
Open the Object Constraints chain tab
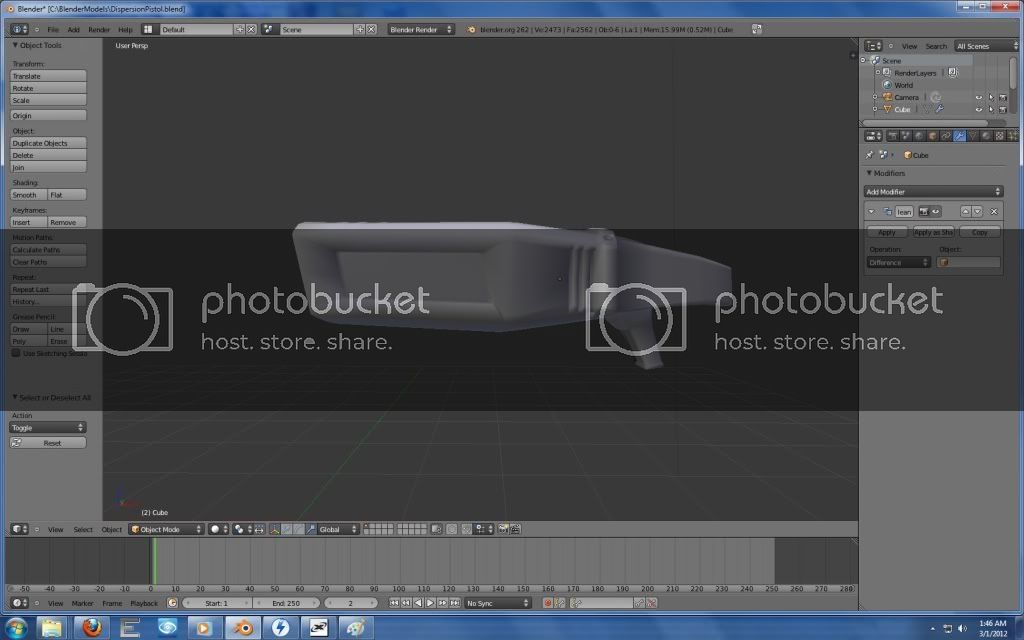[946, 136]
